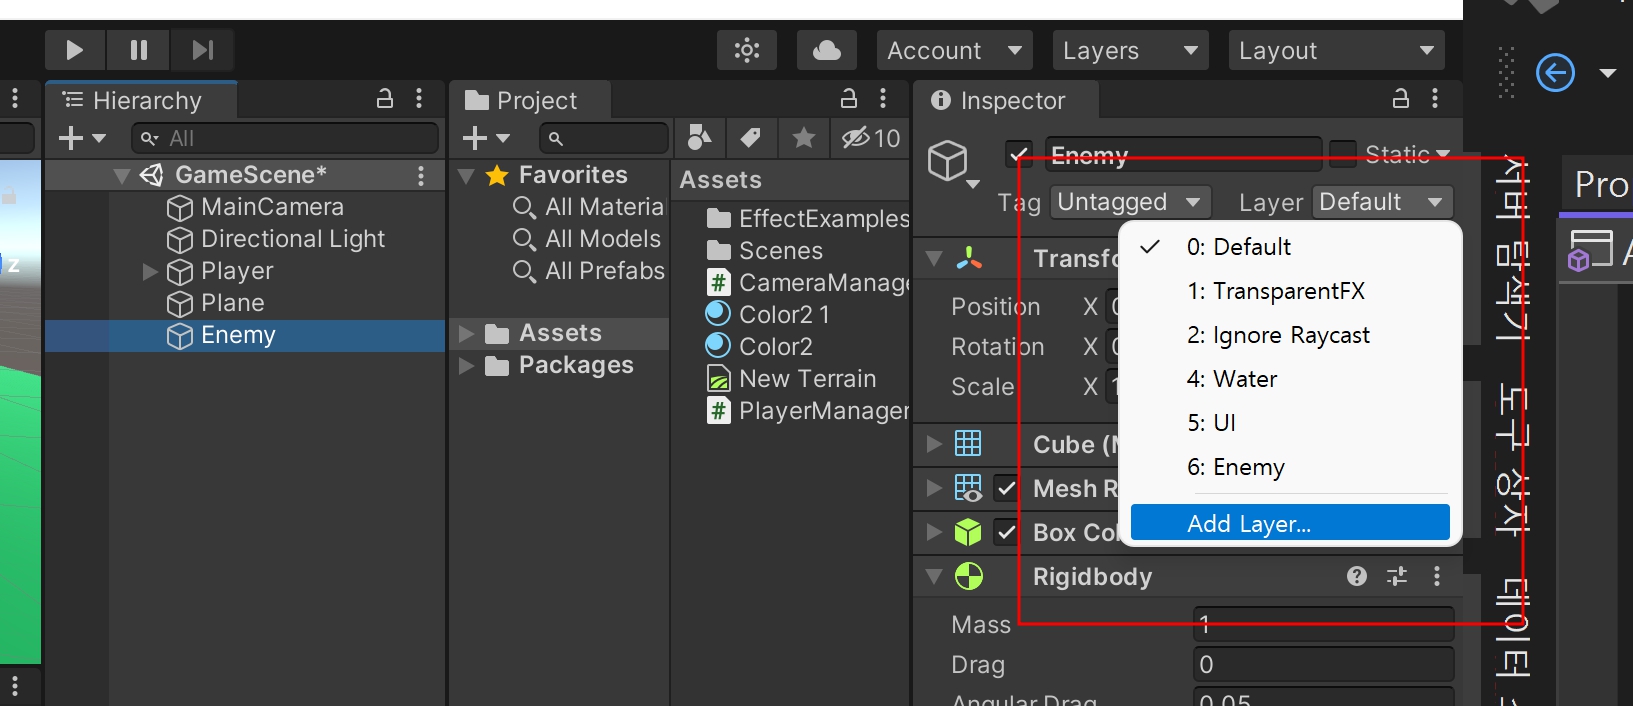Image resolution: width=1633 pixels, height=706 pixels.
Task: Expand the Packages folder arrow
Action: (x=466, y=366)
